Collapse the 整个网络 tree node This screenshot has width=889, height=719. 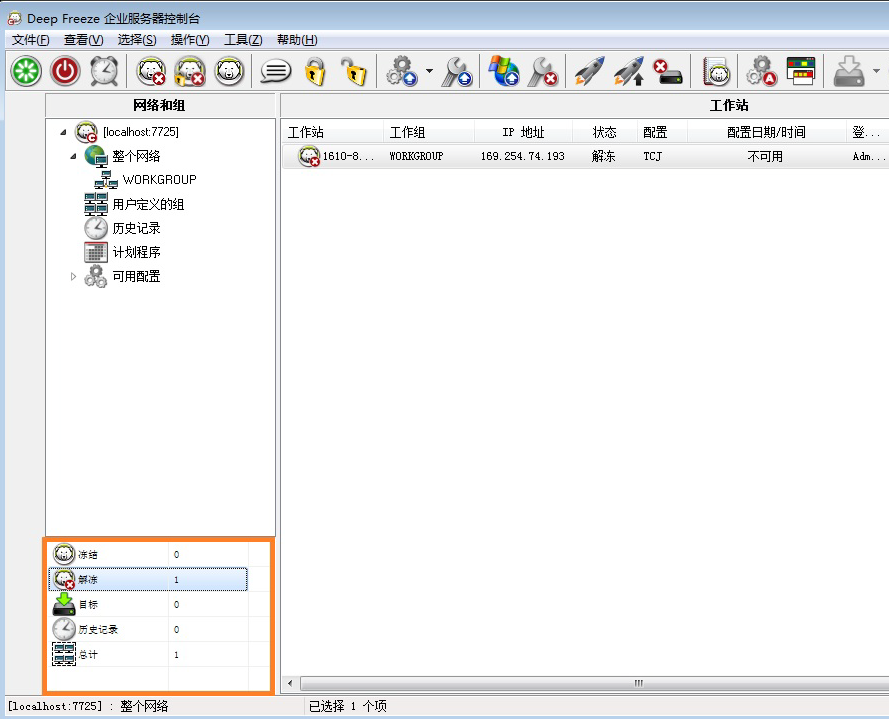pos(73,156)
